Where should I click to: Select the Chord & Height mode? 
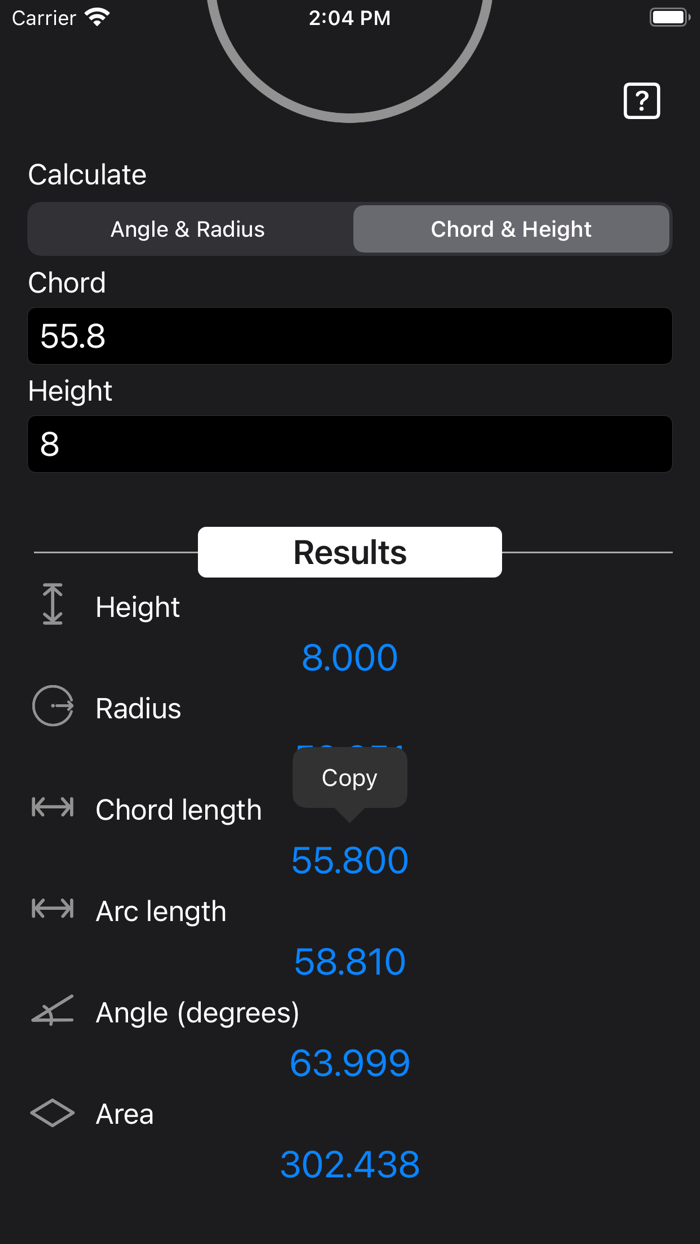511,229
